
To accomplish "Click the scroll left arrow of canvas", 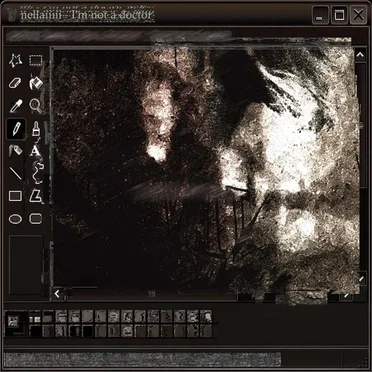I will [x=57, y=294].
